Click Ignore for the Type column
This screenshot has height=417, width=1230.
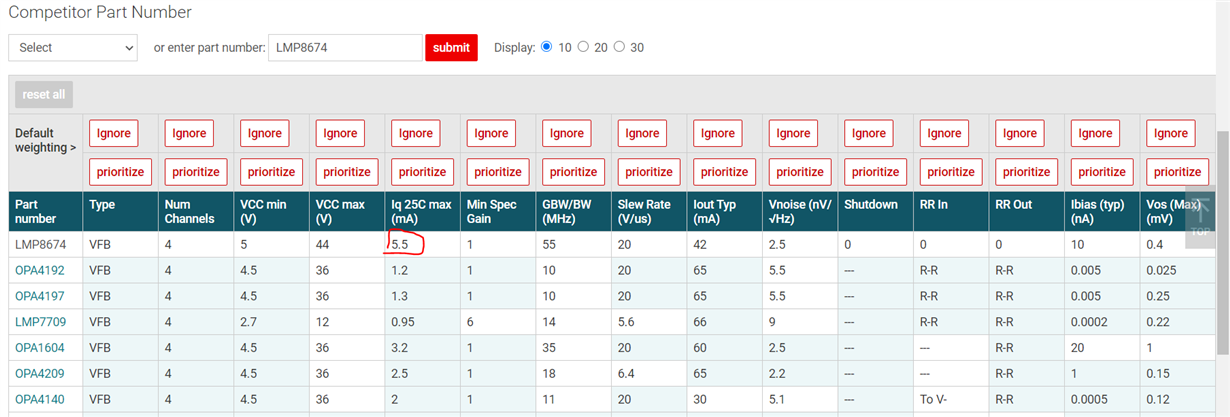coord(113,133)
